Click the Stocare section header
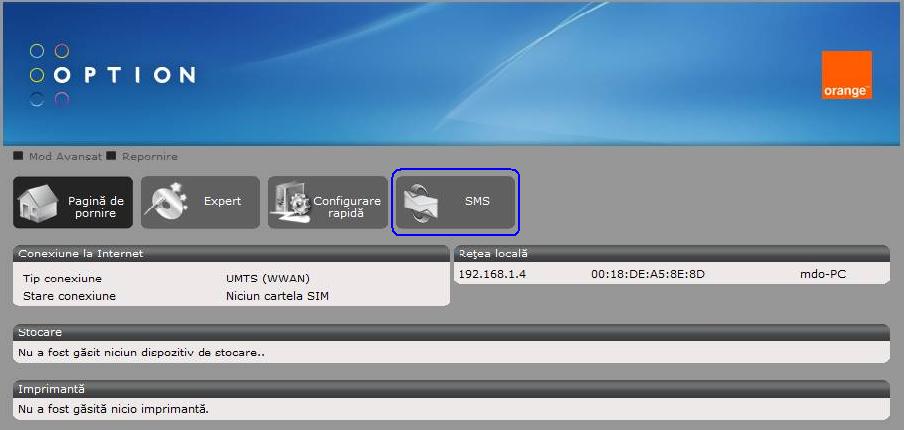 click(x=451, y=332)
